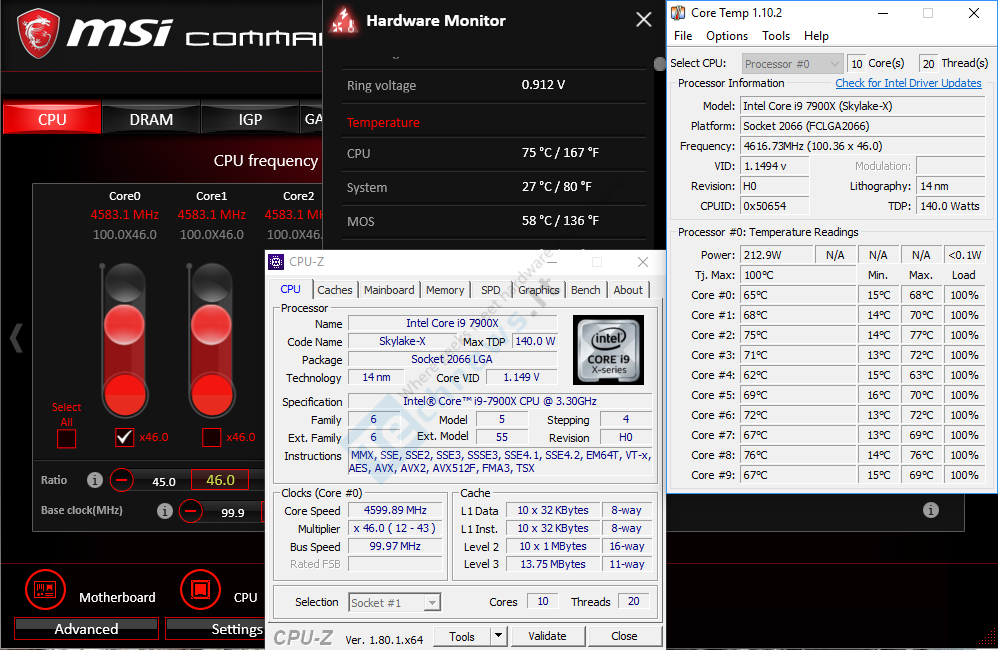Click the 99.9 Base clock value
998x650 pixels.
coord(232,512)
